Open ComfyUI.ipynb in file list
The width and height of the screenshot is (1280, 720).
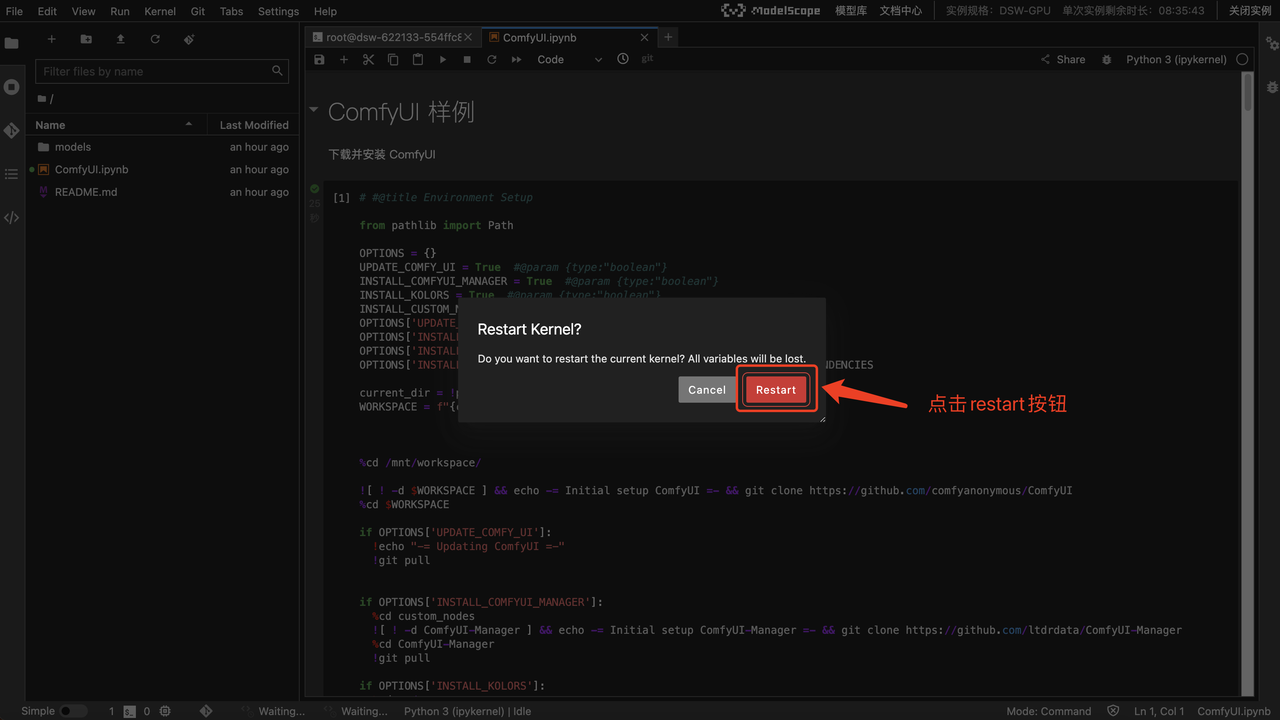pyautogui.click(x=162, y=170)
